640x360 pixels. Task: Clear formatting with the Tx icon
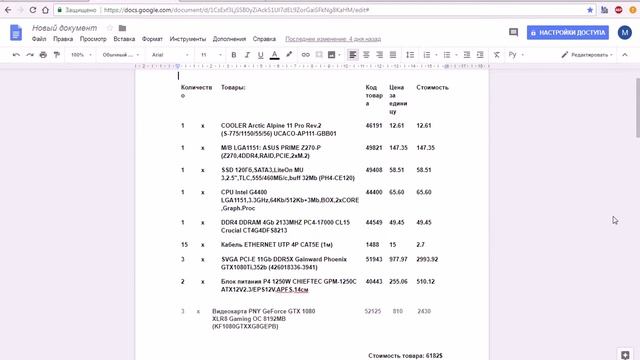click(496, 55)
